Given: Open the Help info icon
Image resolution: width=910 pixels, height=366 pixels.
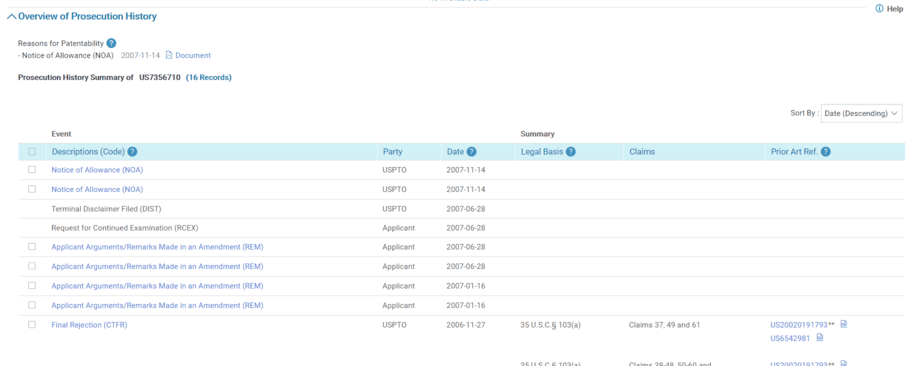Looking at the screenshot, I should [x=879, y=9].
